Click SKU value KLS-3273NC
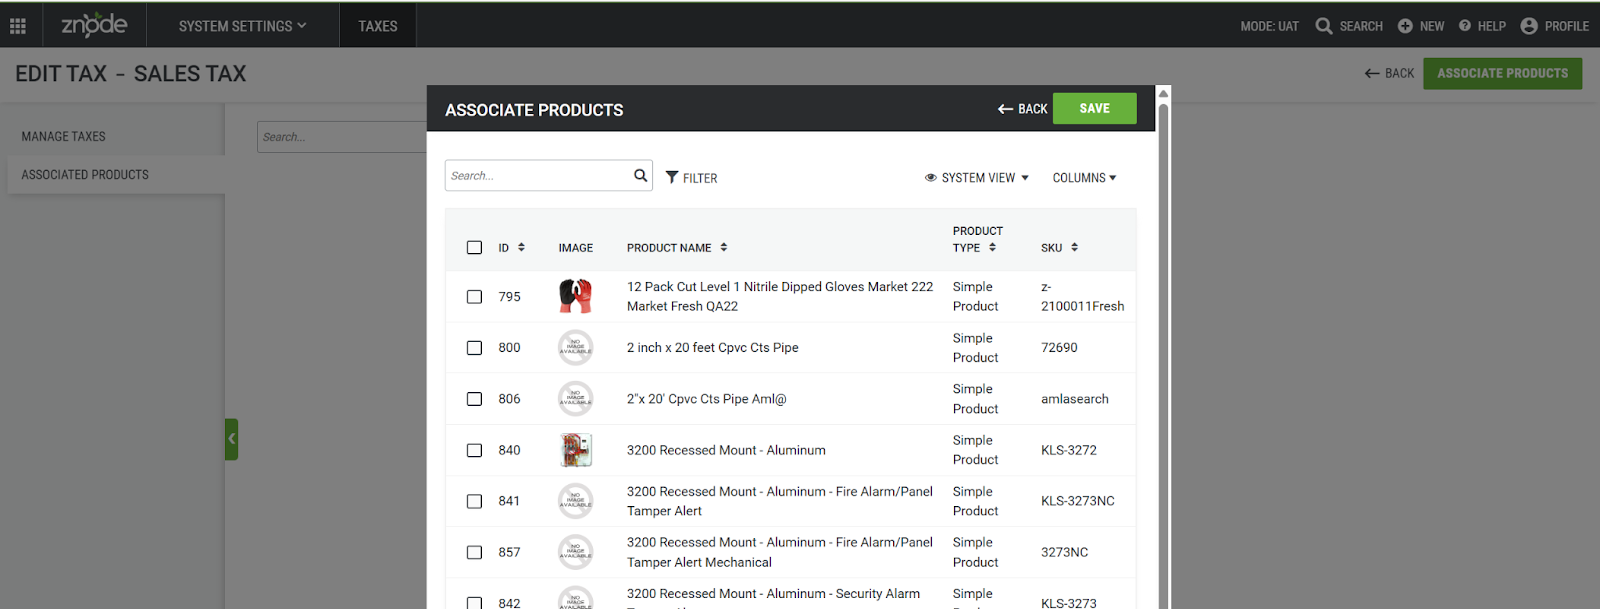1600x609 pixels. [1077, 501]
